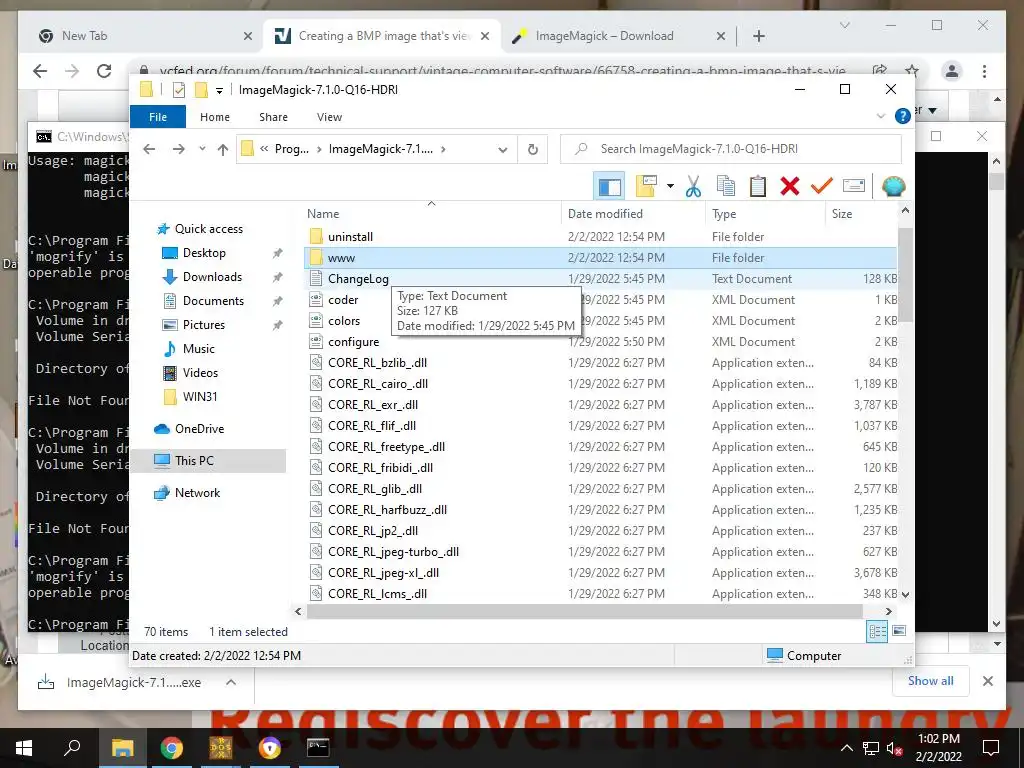The height and width of the screenshot is (768, 1024).
Task: Expand the folder options dropdown arrow
Action: pos(670,187)
